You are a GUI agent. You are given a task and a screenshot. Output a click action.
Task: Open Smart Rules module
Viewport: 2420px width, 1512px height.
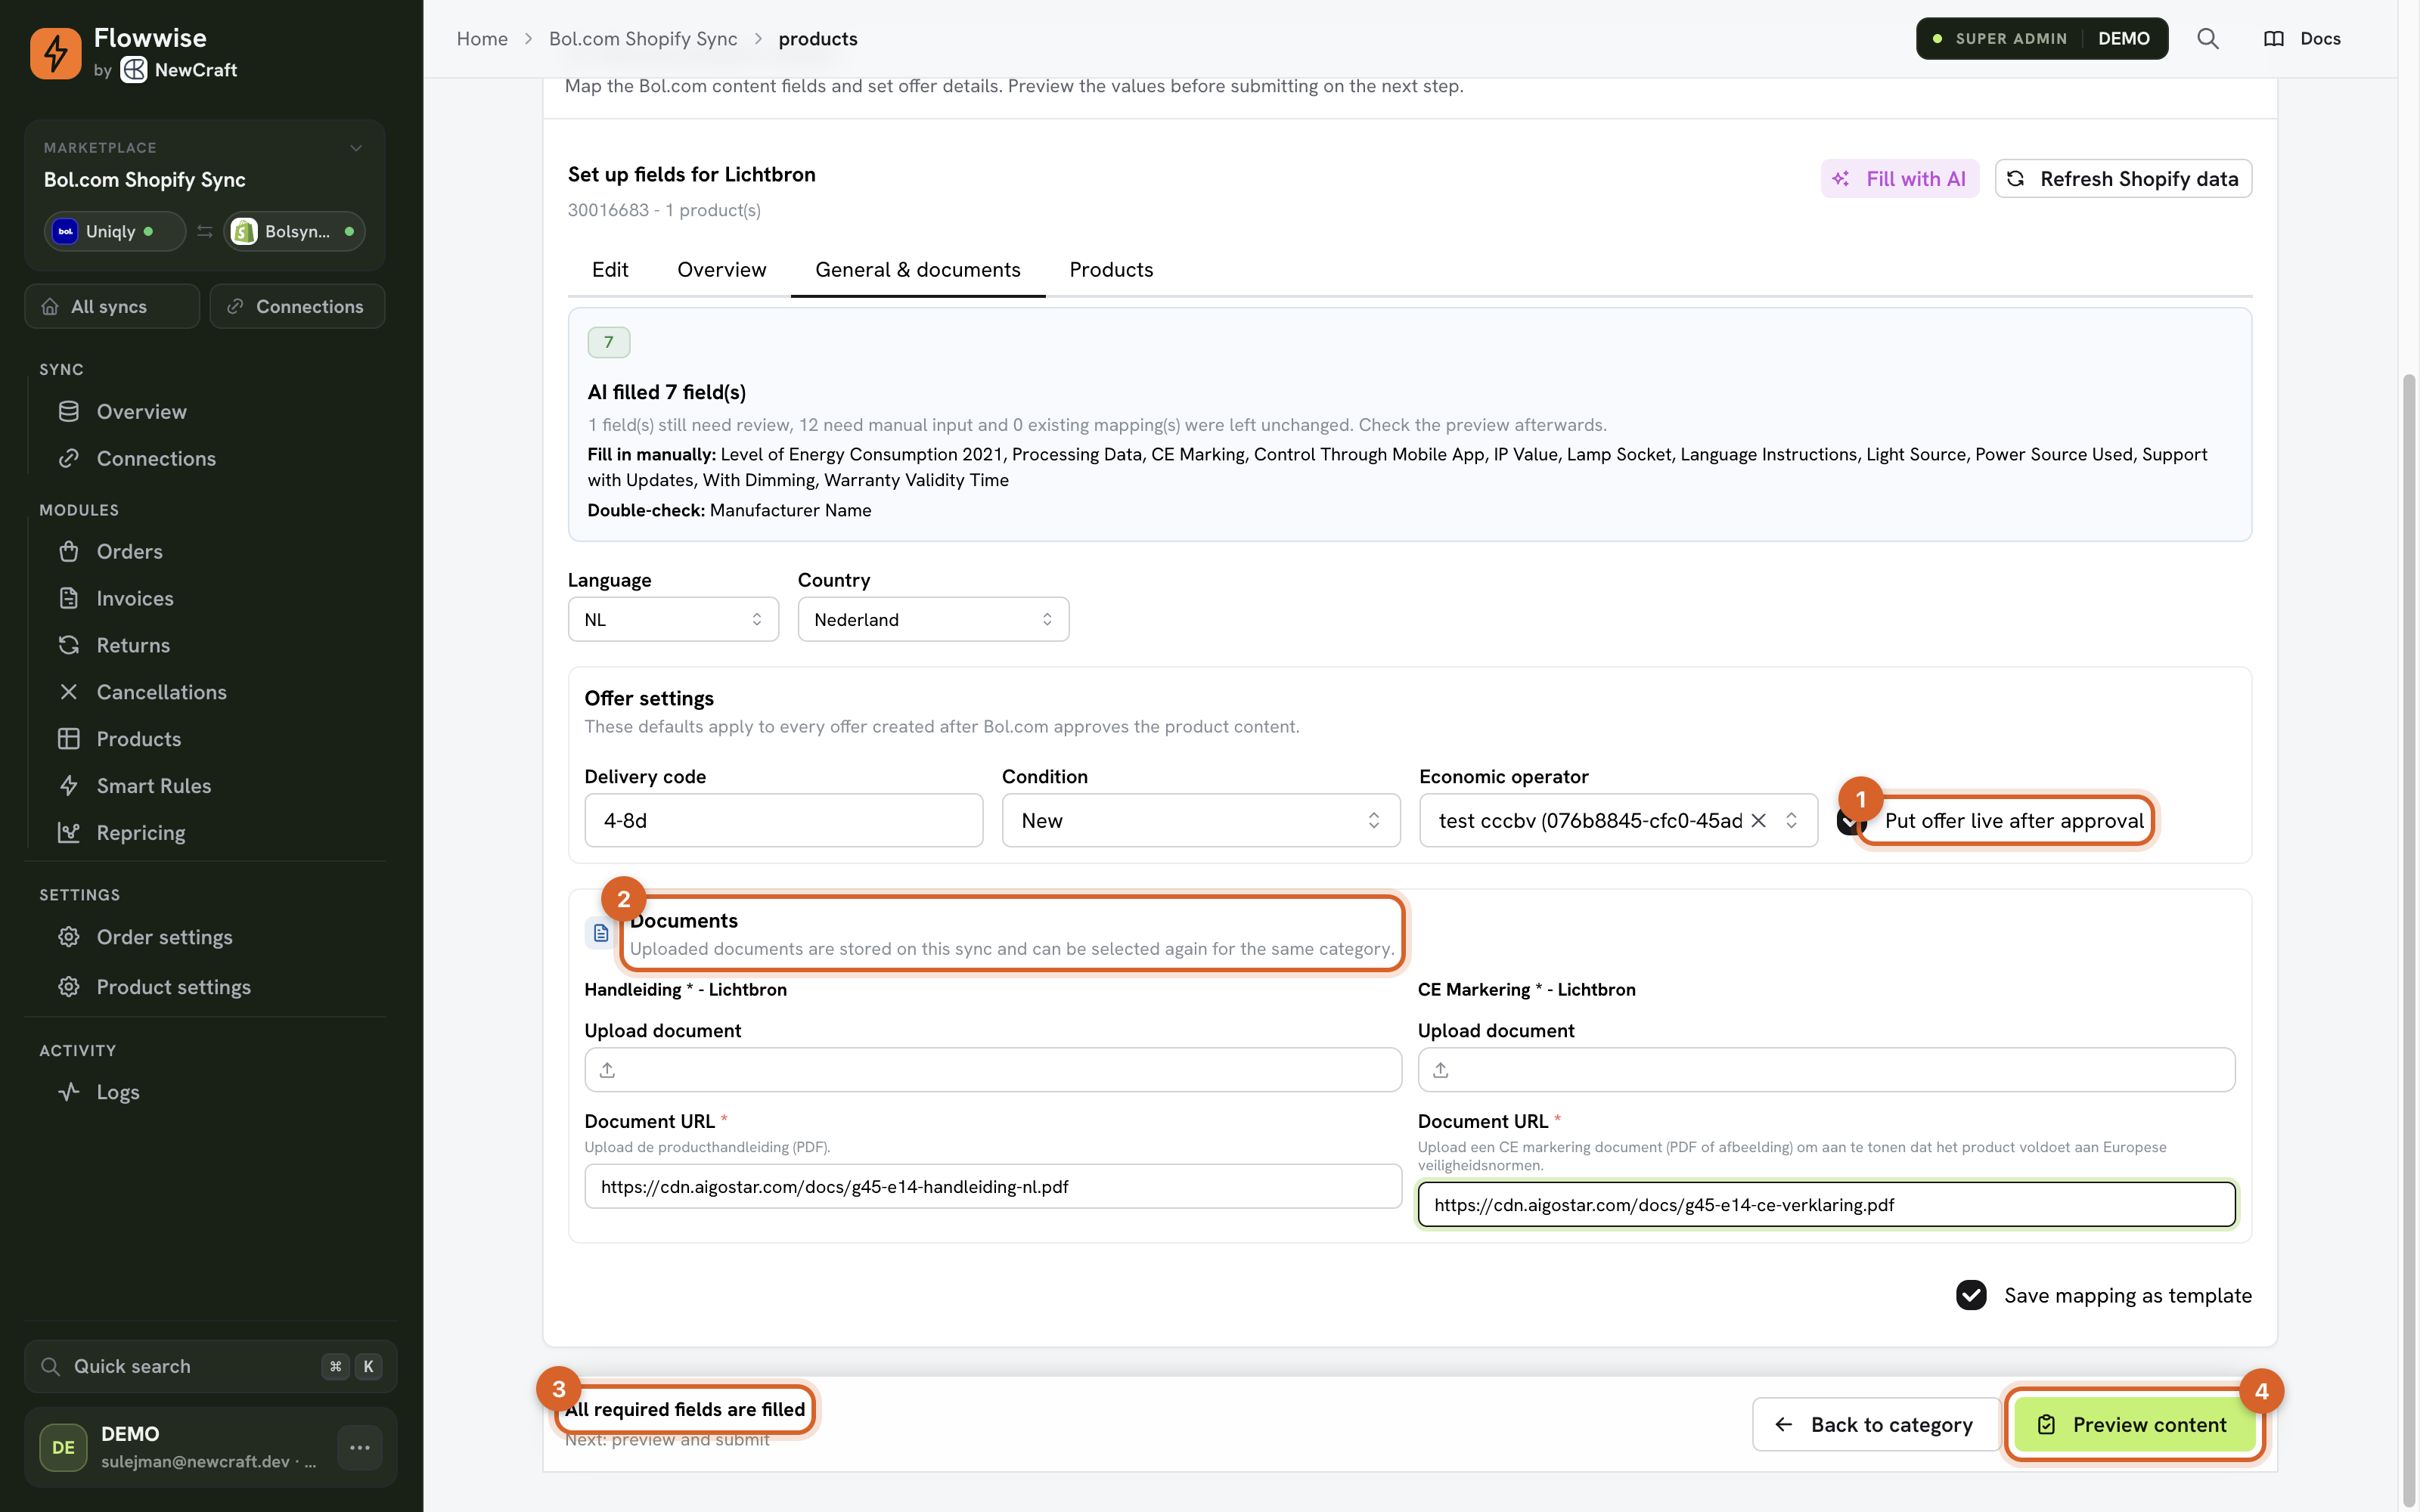tap(154, 786)
